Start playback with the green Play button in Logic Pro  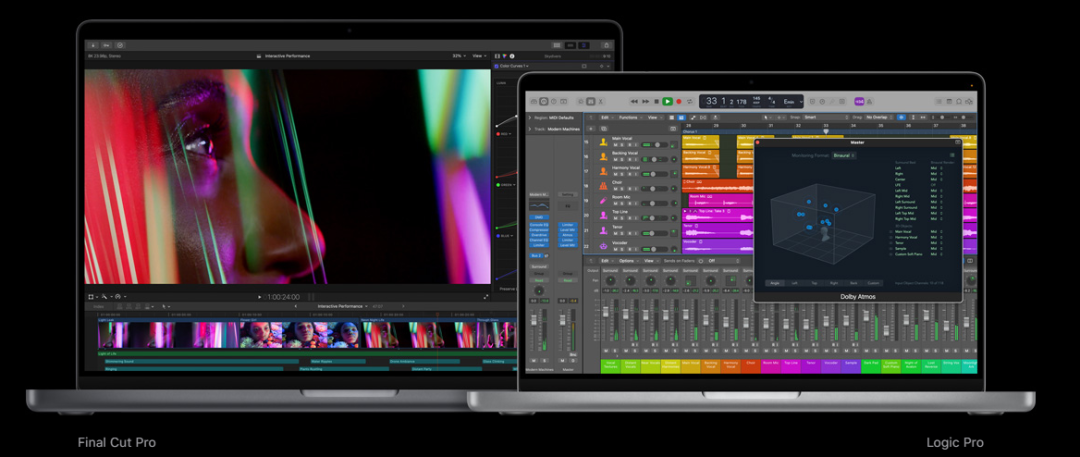click(x=667, y=101)
